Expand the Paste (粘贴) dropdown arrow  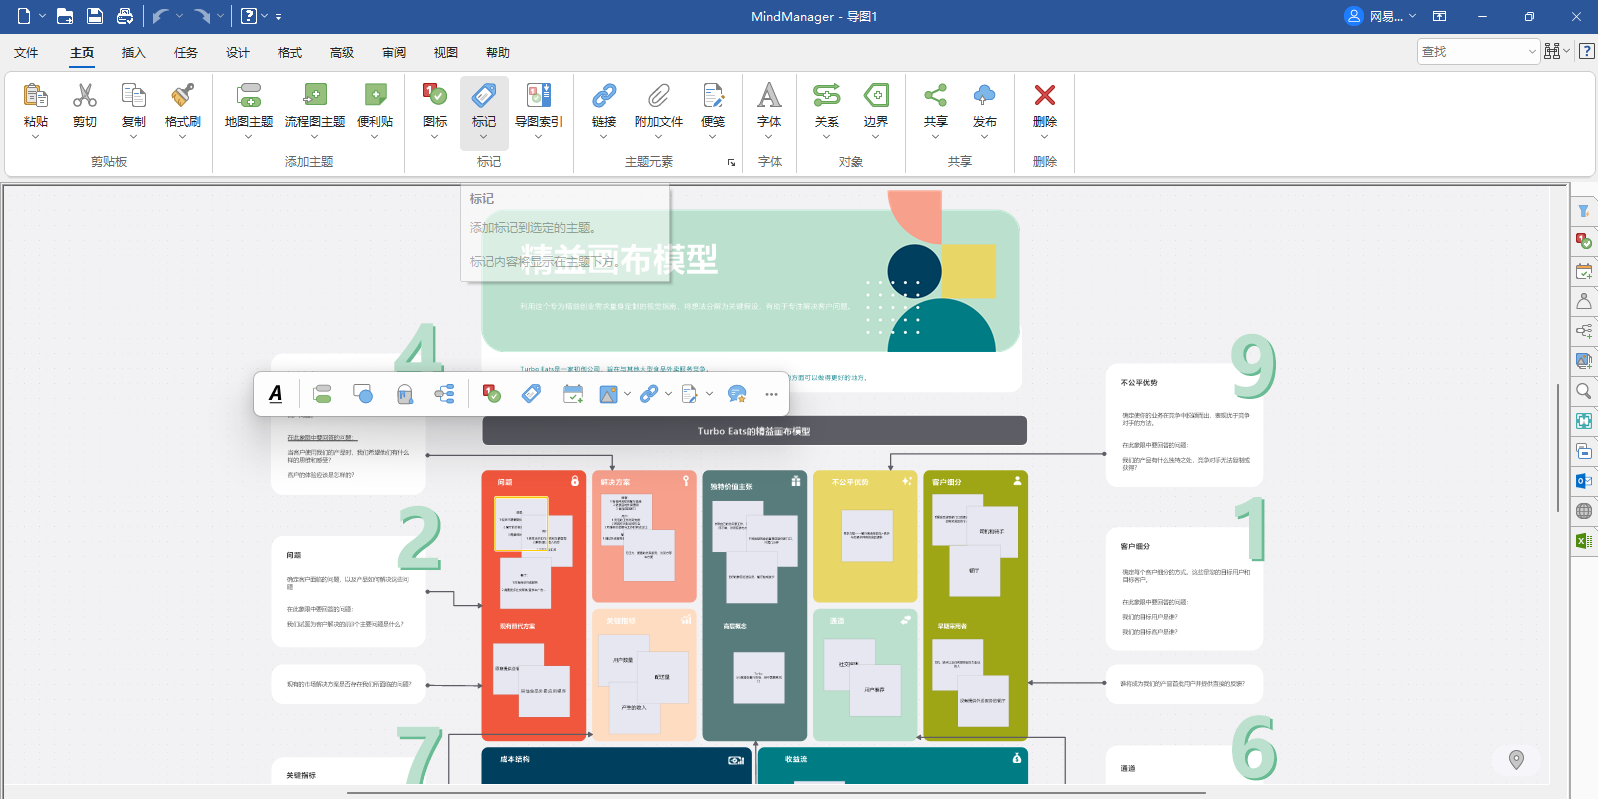tap(36, 137)
